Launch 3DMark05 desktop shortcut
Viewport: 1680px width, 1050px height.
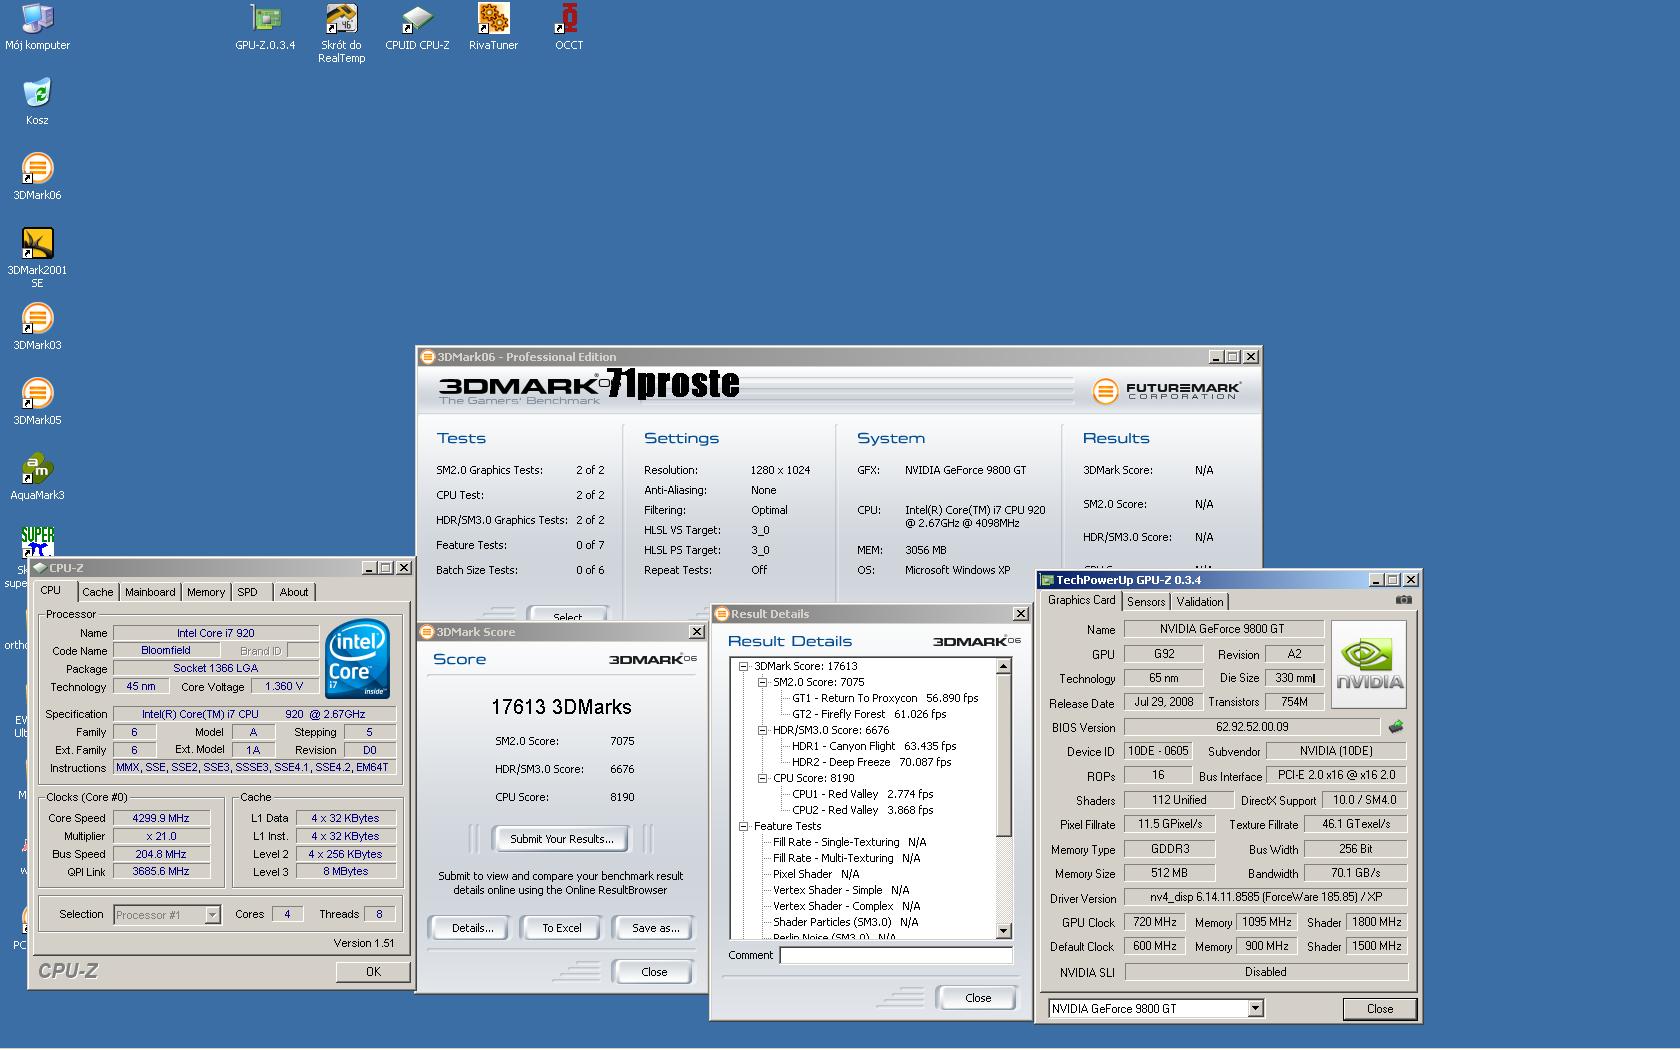click(x=37, y=401)
